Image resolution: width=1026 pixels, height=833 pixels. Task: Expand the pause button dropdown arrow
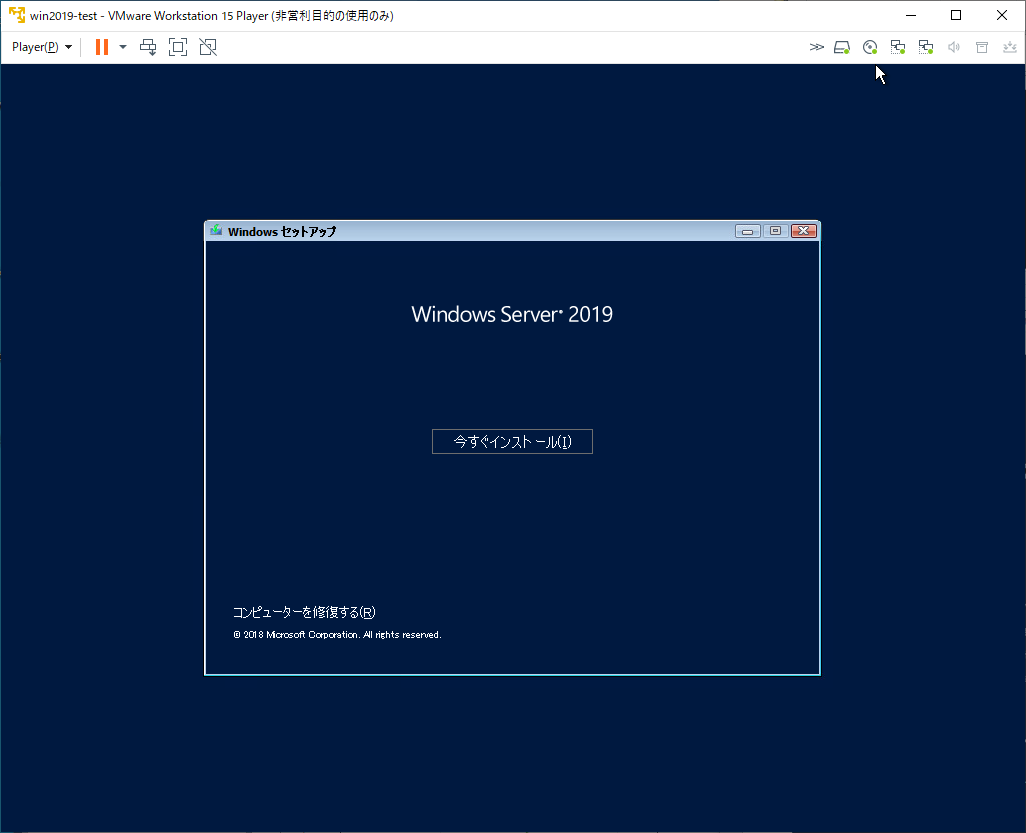coord(121,46)
